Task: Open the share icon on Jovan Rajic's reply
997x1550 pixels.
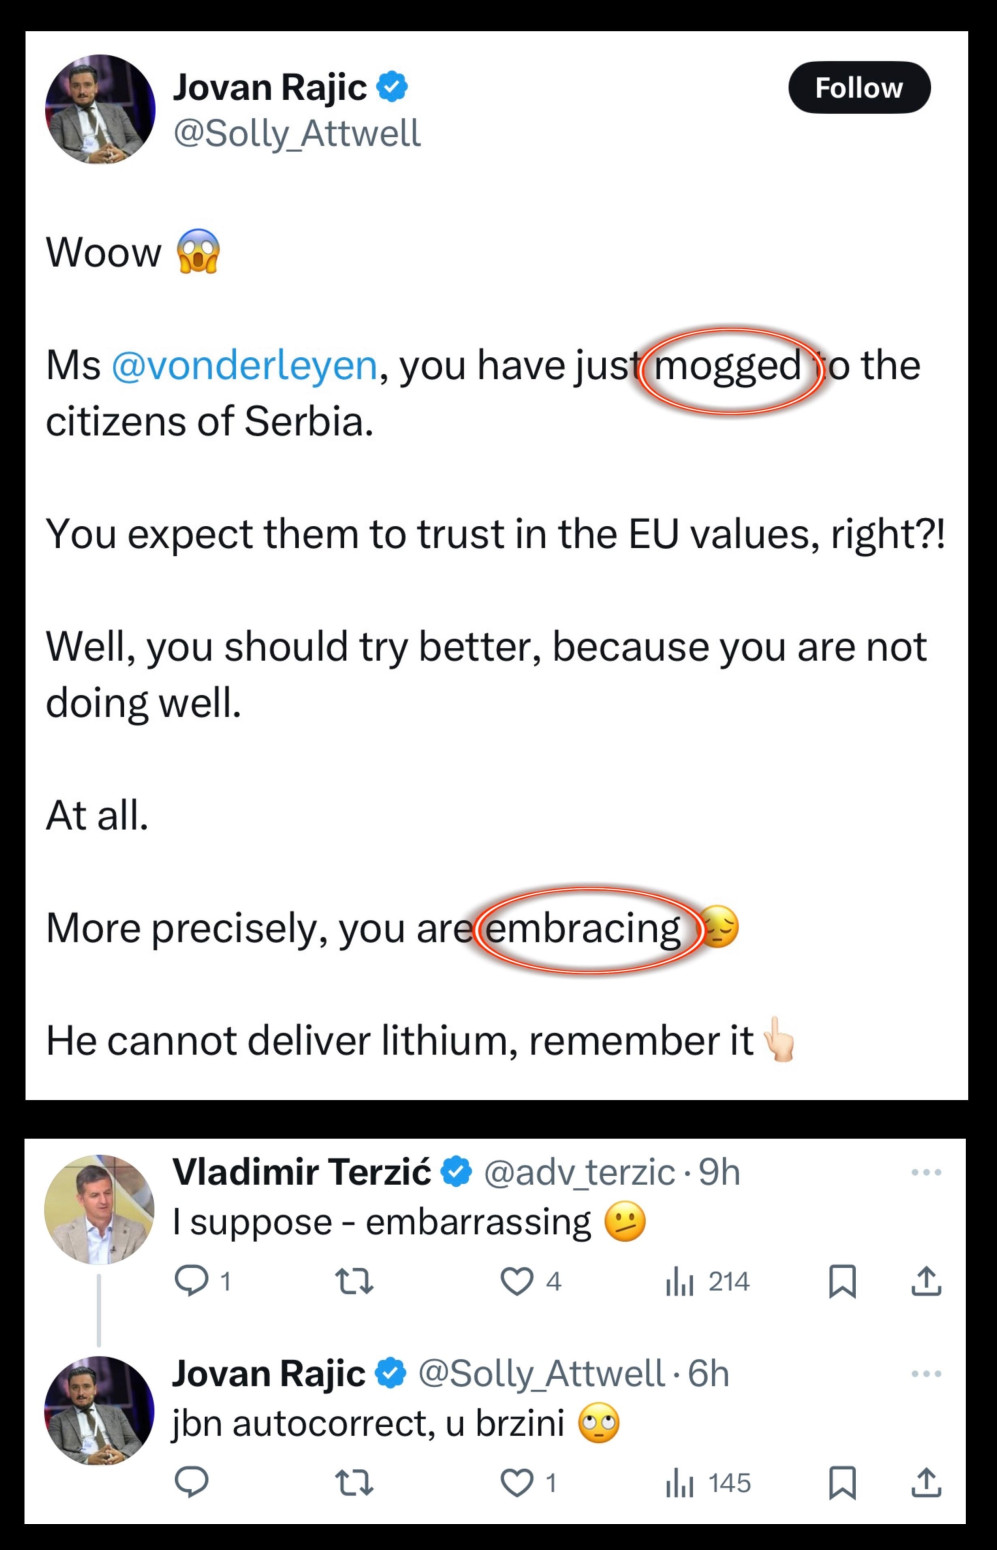Action: point(926,1483)
